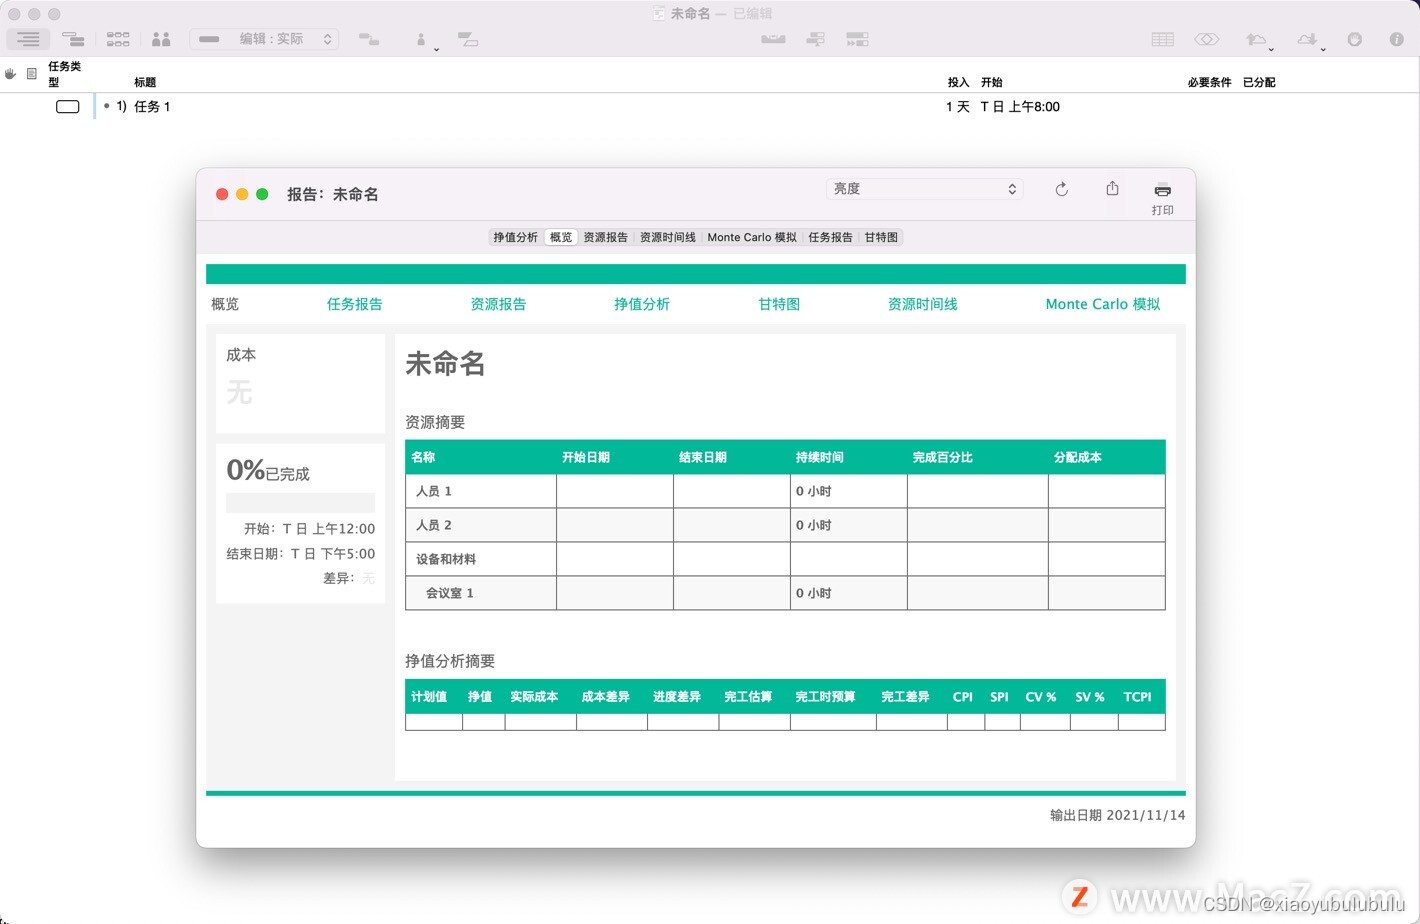Open the 编辑 : 实际 selector in toolbar
The height and width of the screenshot is (924, 1420).
click(x=264, y=39)
